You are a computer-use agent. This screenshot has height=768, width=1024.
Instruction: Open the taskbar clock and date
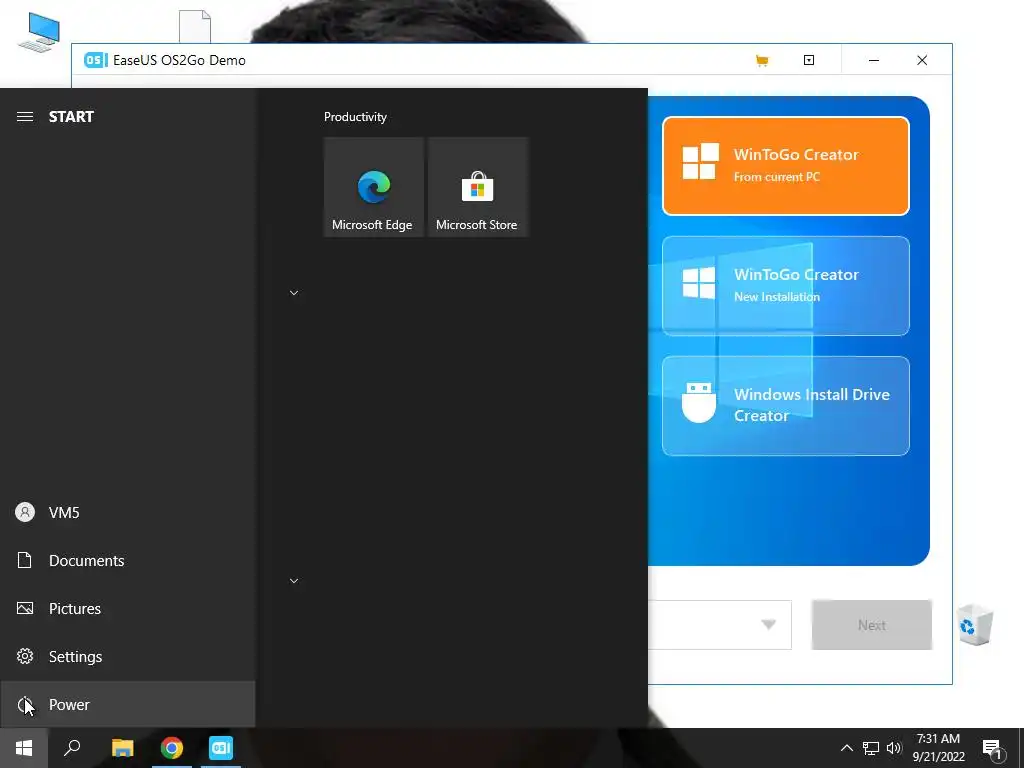[938, 748]
